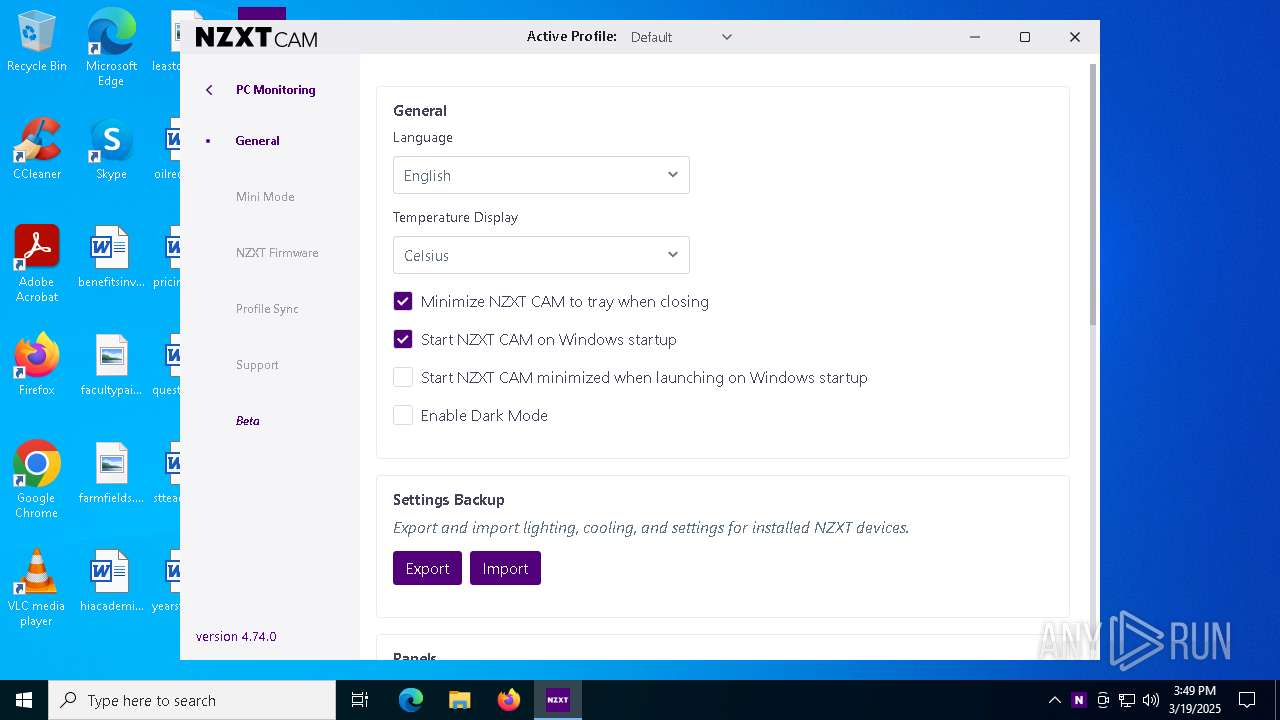The image size is (1280, 720).
Task: Open the Windows Start menu
Action: click(24, 700)
